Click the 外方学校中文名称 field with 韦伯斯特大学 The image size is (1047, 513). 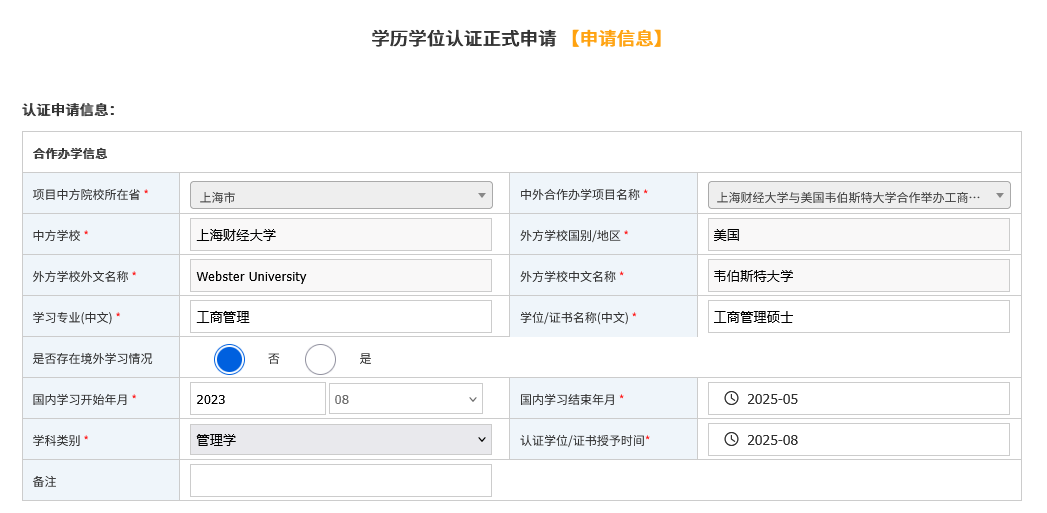[x=858, y=276]
